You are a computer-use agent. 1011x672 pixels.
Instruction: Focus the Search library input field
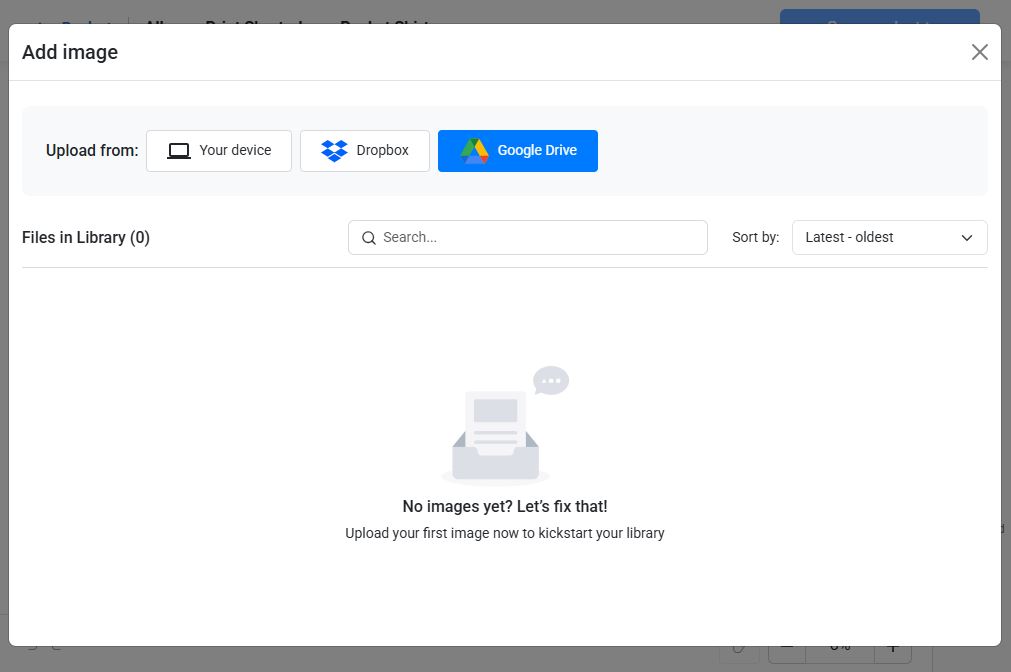click(x=540, y=238)
